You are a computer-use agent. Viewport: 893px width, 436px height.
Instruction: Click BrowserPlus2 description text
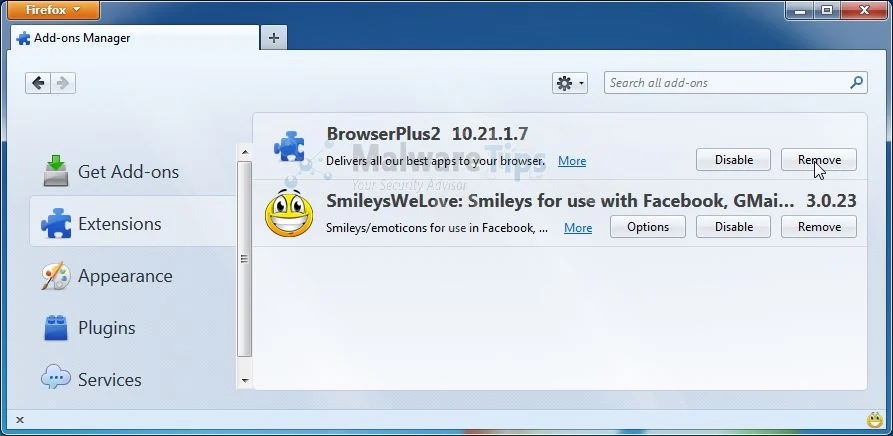pyautogui.click(x=436, y=161)
